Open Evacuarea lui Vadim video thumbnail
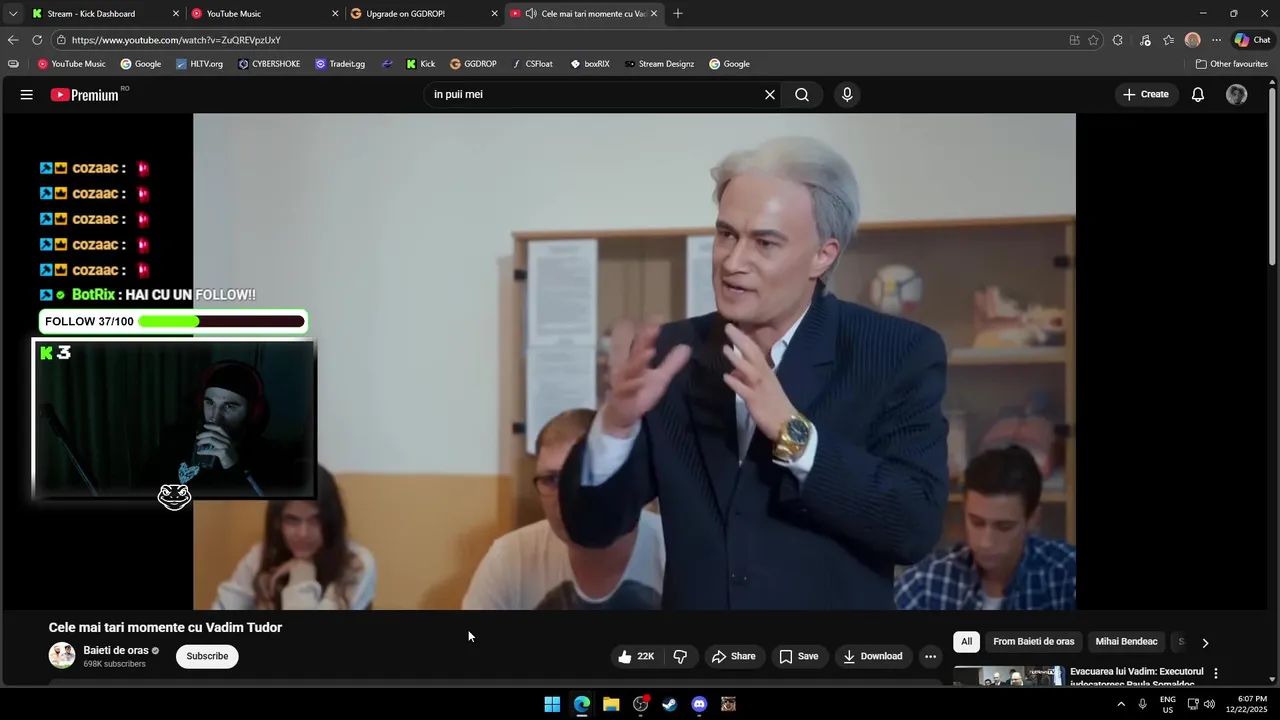This screenshot has width=1280, height=720. click(1008, 676)
